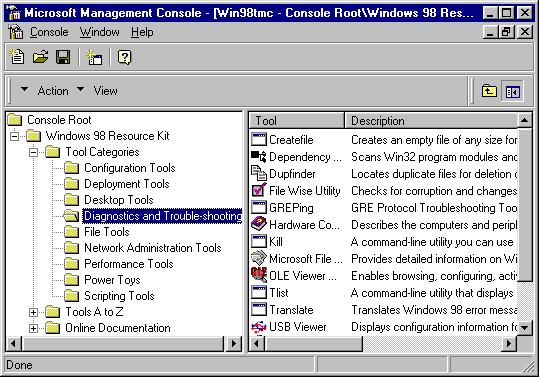Expand the Tools A to Z node
This screenshot has width=539, height=377.
point(33,312)
